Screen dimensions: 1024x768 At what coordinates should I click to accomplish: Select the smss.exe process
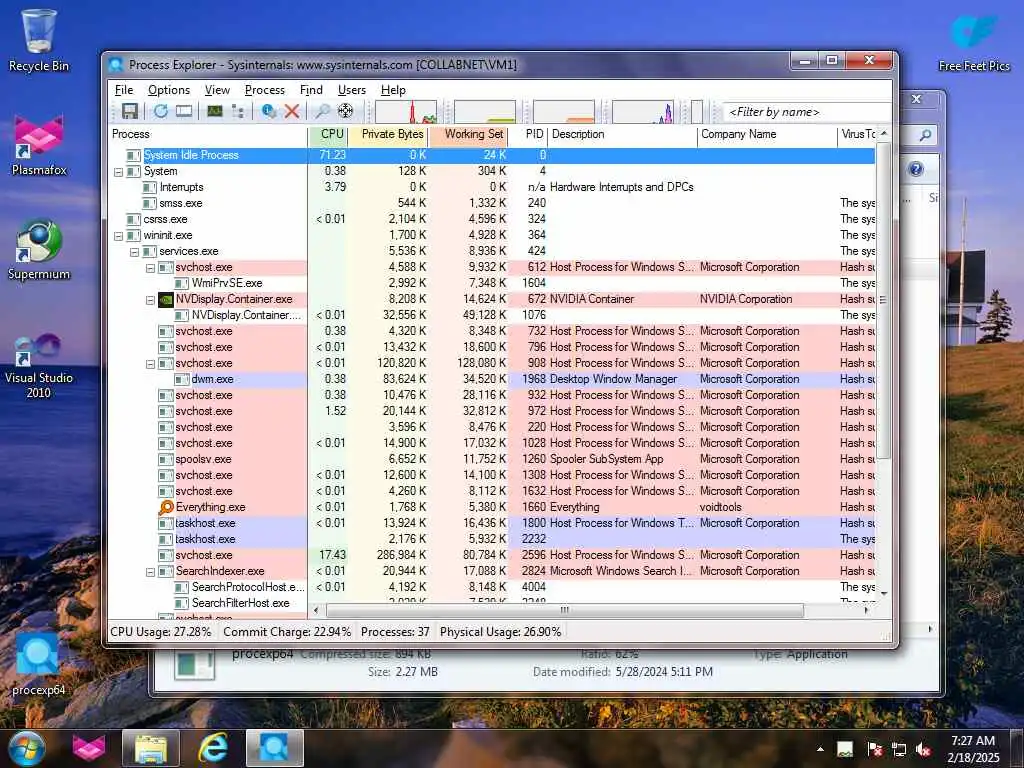tap(492, 203)
